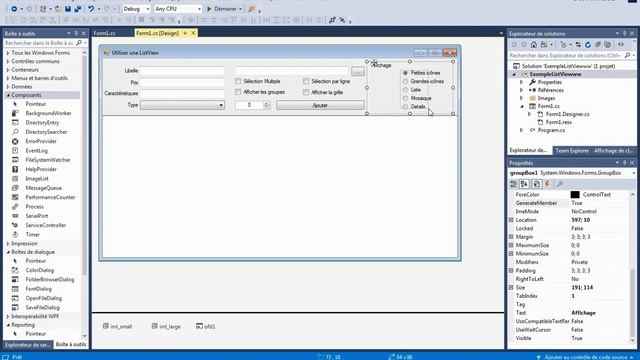Click the numeric up-down spinner arrows
The width and height of the screenshot is (640, 360).
(267, 105)
